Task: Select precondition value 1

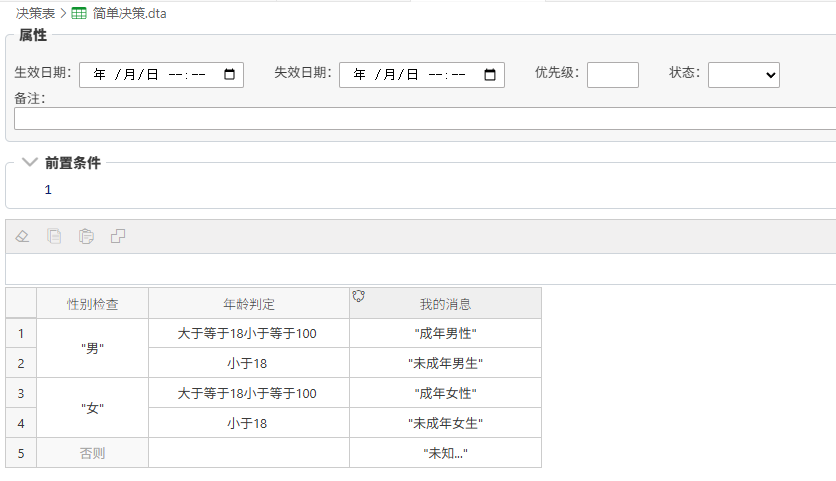Action: 48,190
